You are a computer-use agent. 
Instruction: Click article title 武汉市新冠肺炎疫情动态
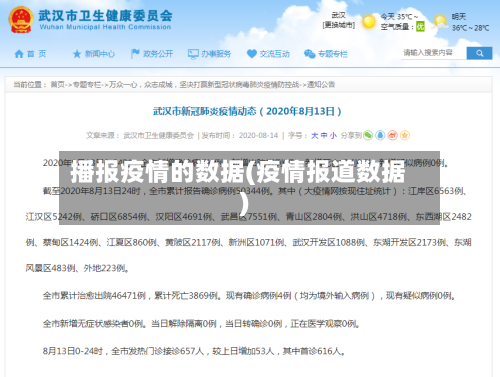247,111
